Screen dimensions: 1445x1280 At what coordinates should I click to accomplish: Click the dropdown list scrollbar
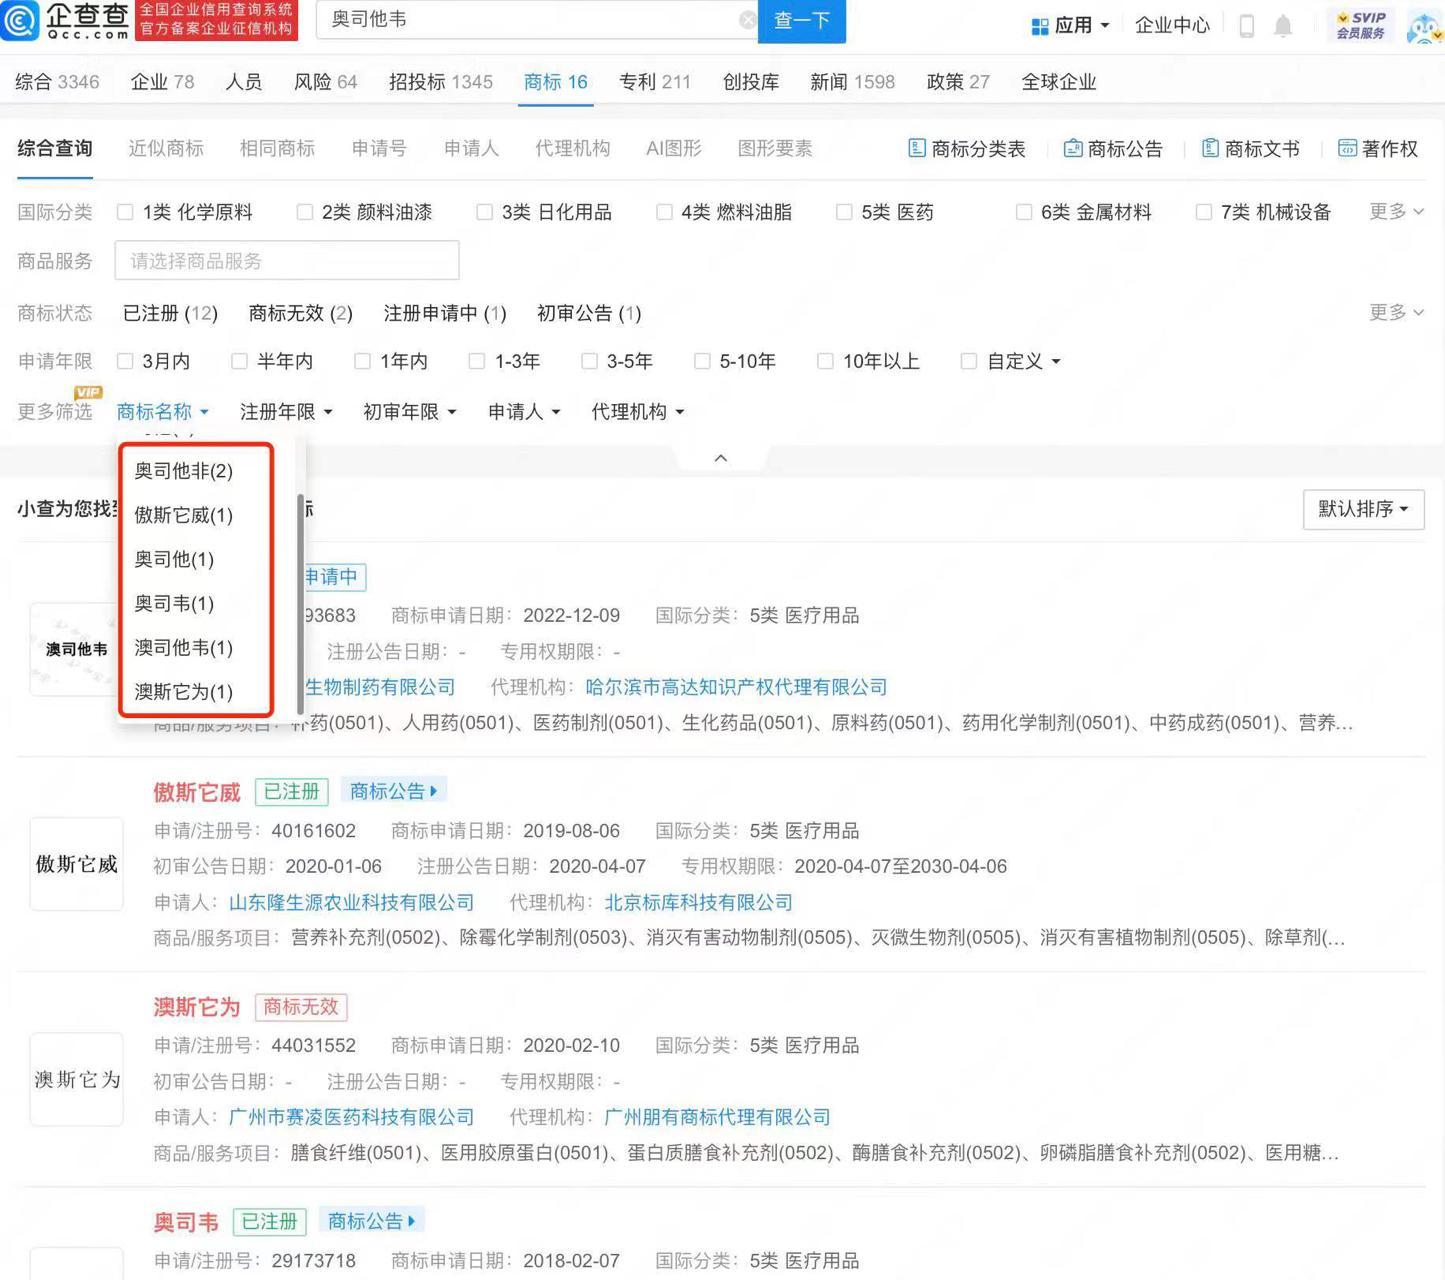[x=300, y=604]
